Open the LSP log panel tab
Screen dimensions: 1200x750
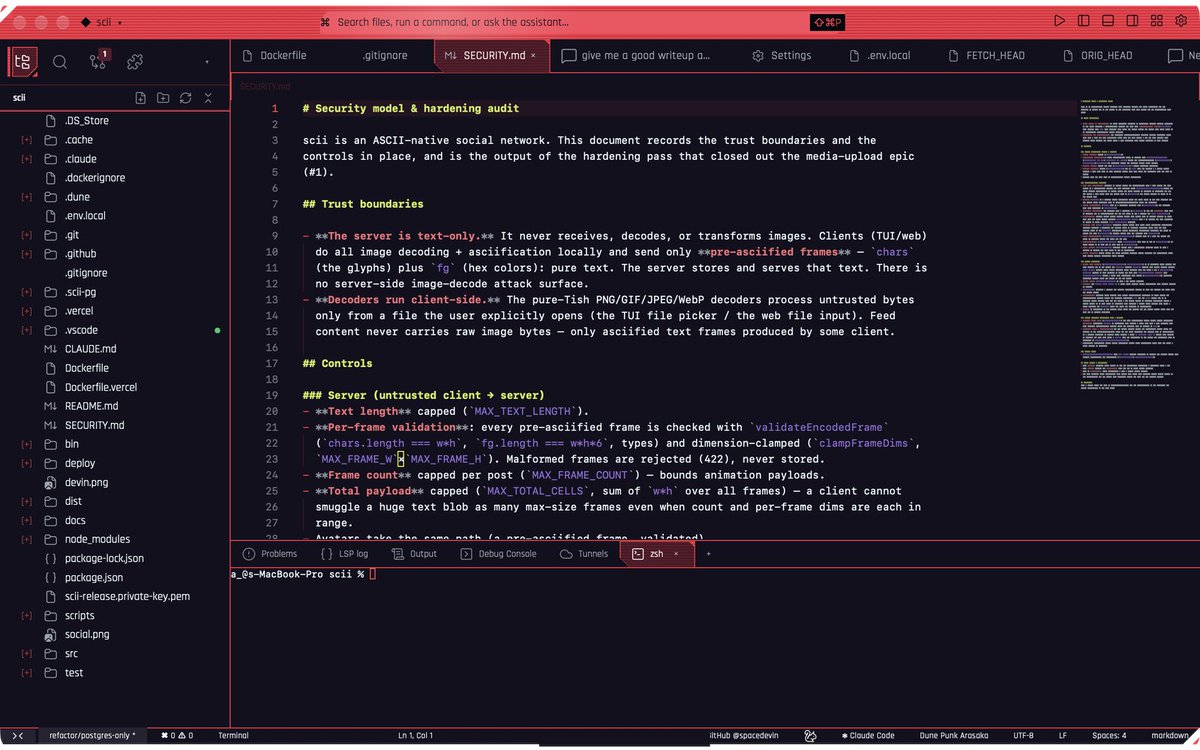pos(344,554)
